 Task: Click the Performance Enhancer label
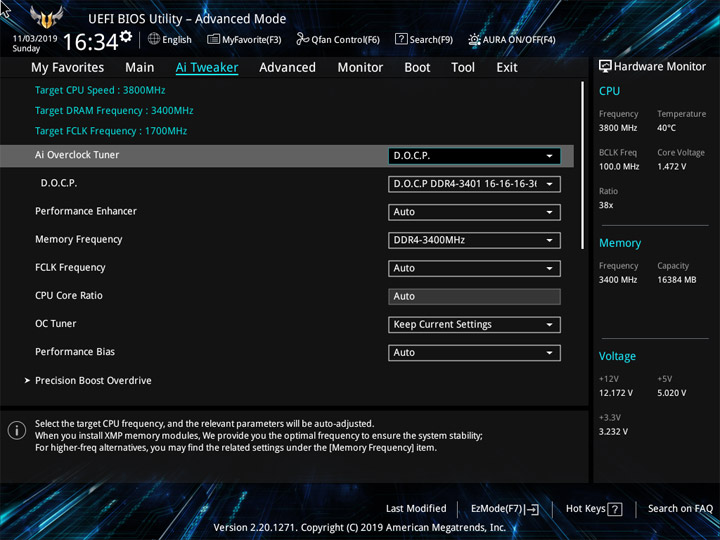point(86,211)
